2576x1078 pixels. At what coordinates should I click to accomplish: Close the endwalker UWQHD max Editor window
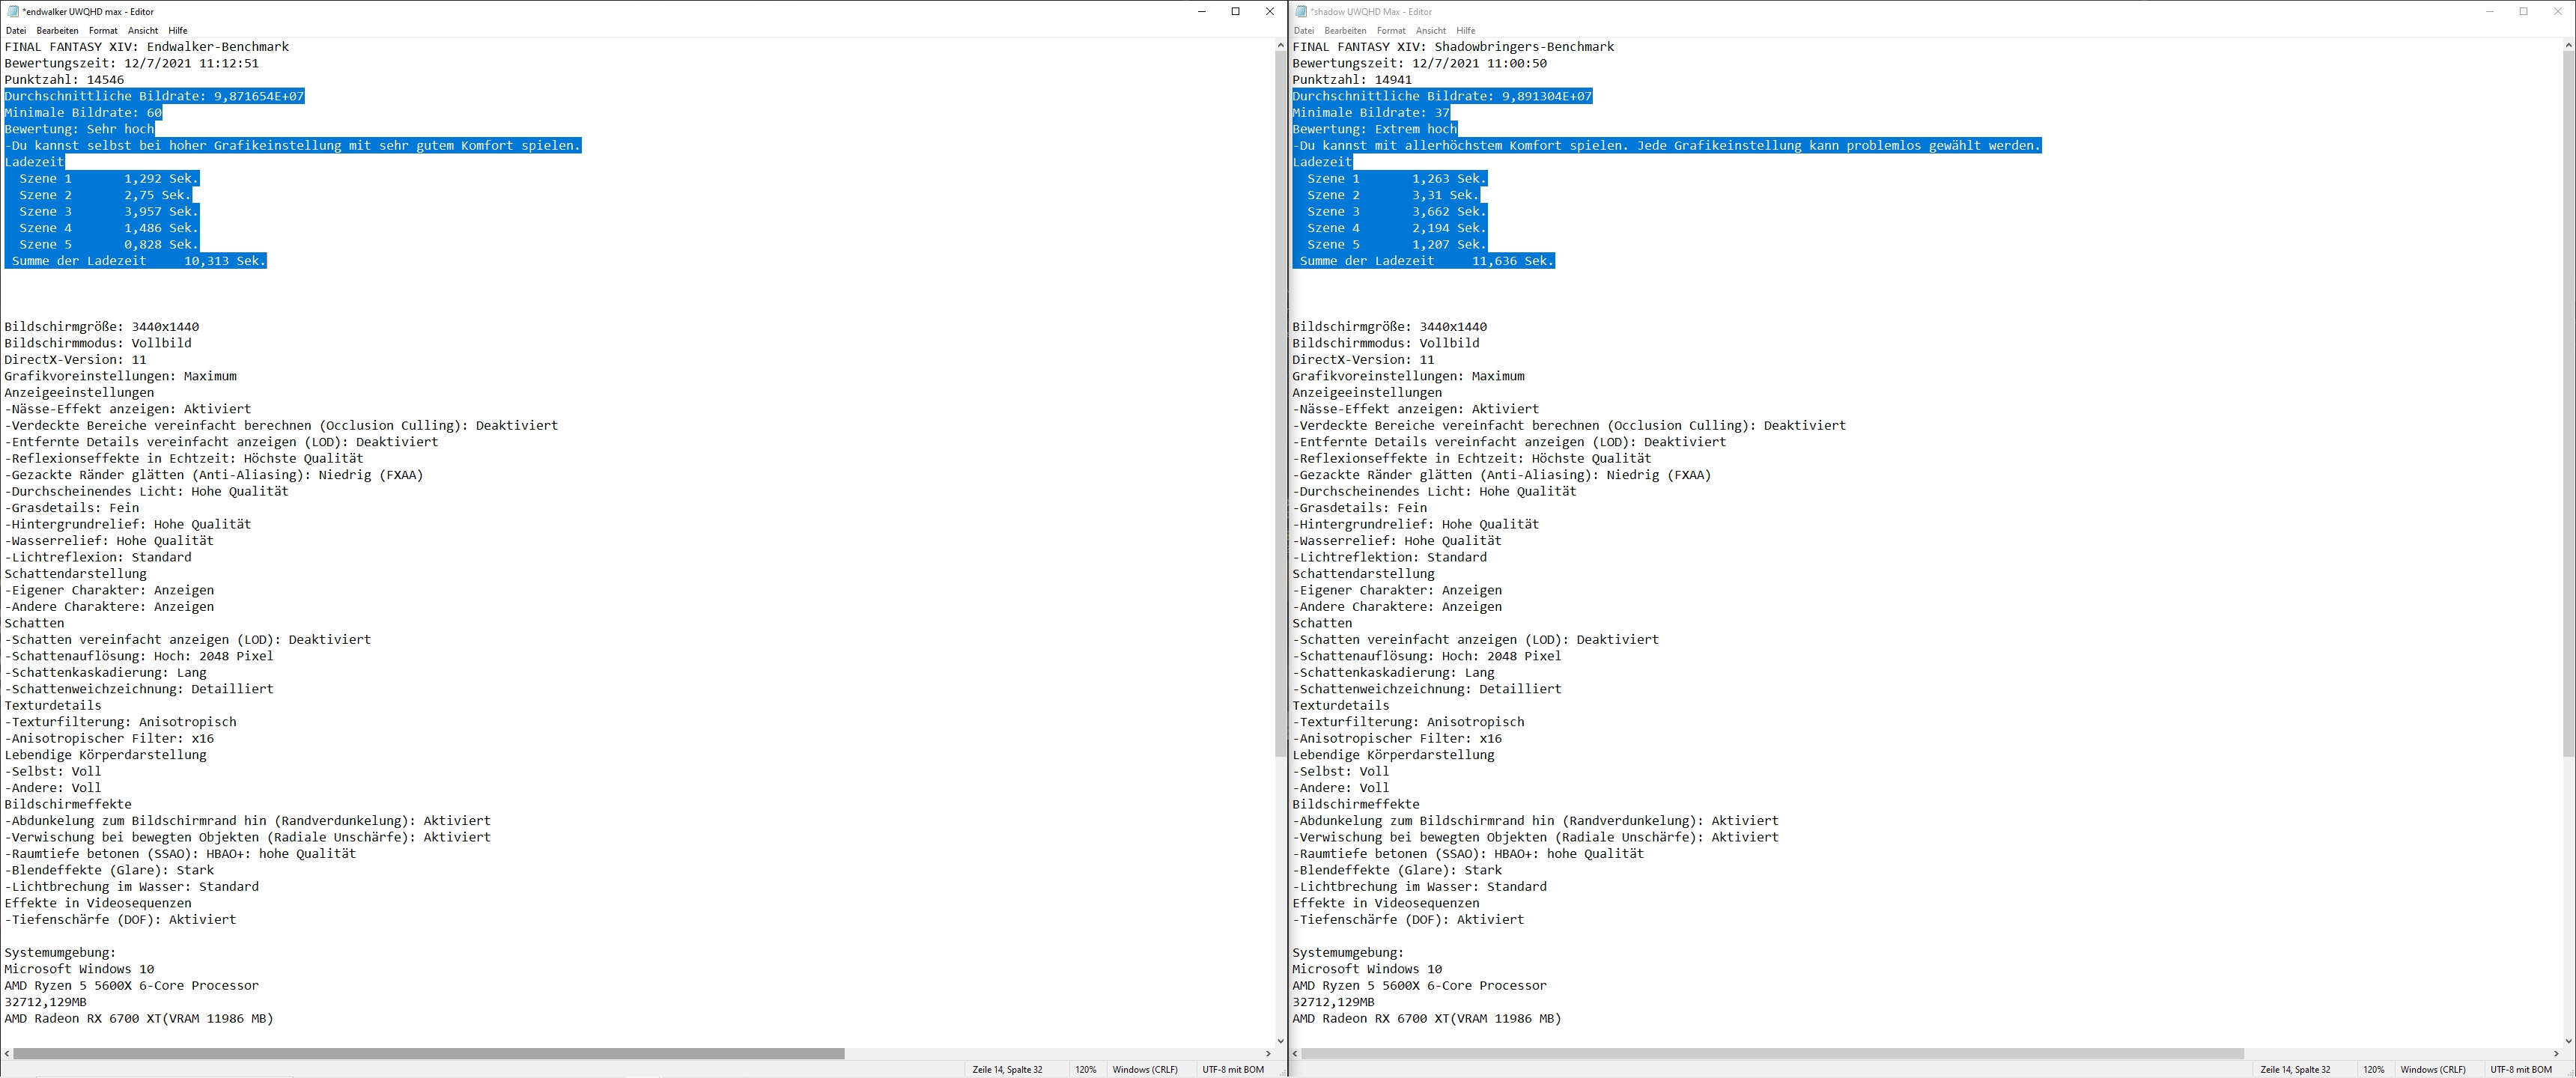[x=1269, y=12]
